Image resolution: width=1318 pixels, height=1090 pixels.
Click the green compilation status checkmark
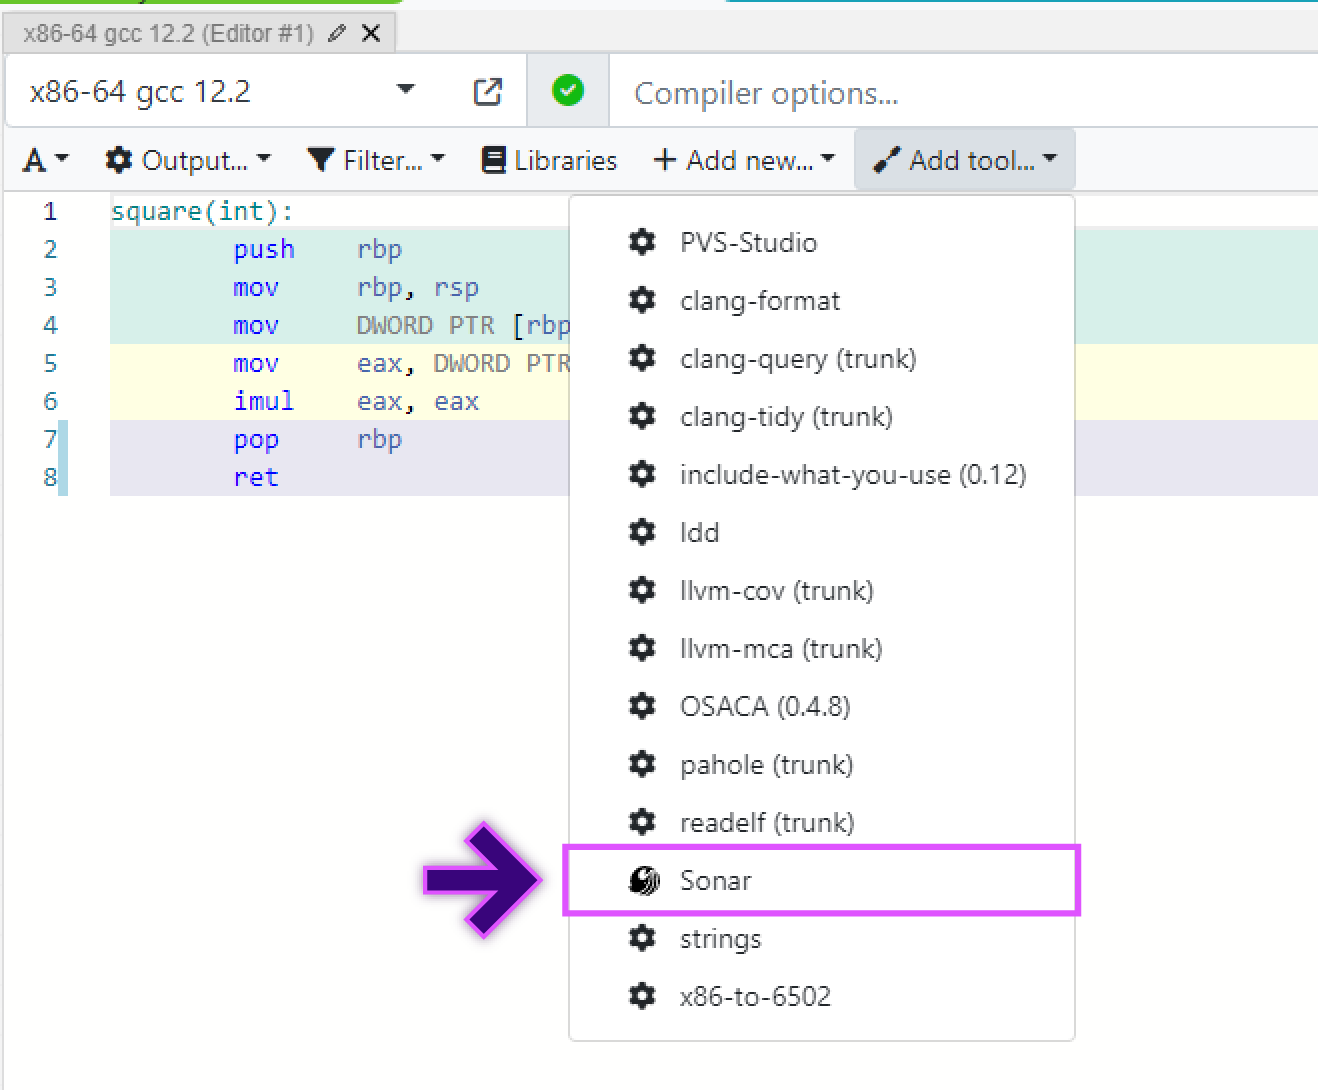567,90
